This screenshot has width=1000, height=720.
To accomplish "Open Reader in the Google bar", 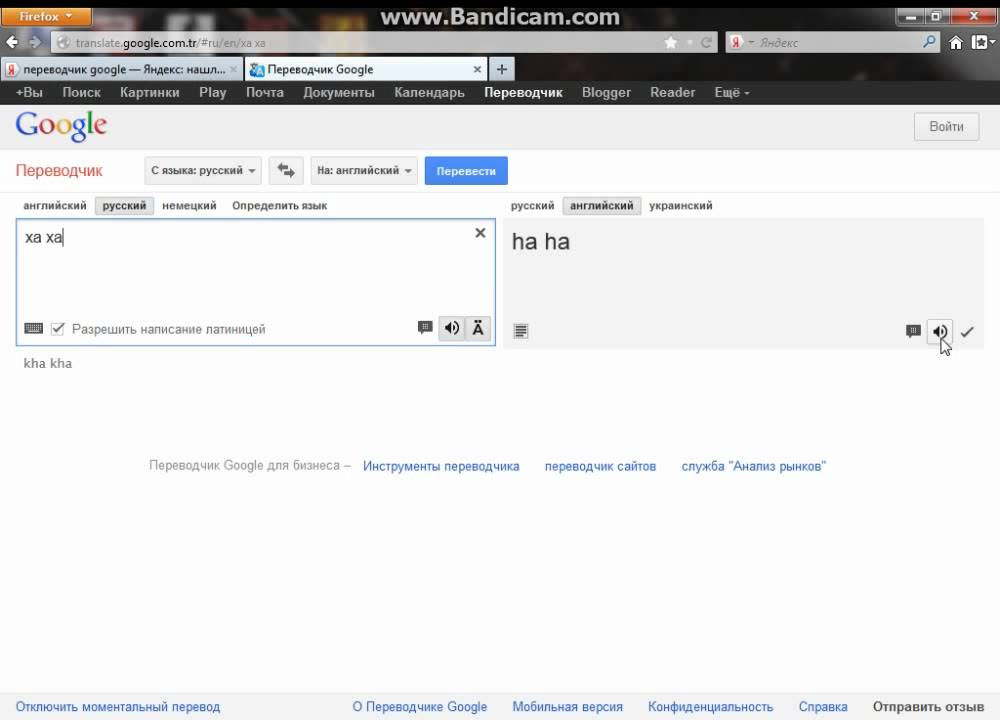I will pos(672,92).
